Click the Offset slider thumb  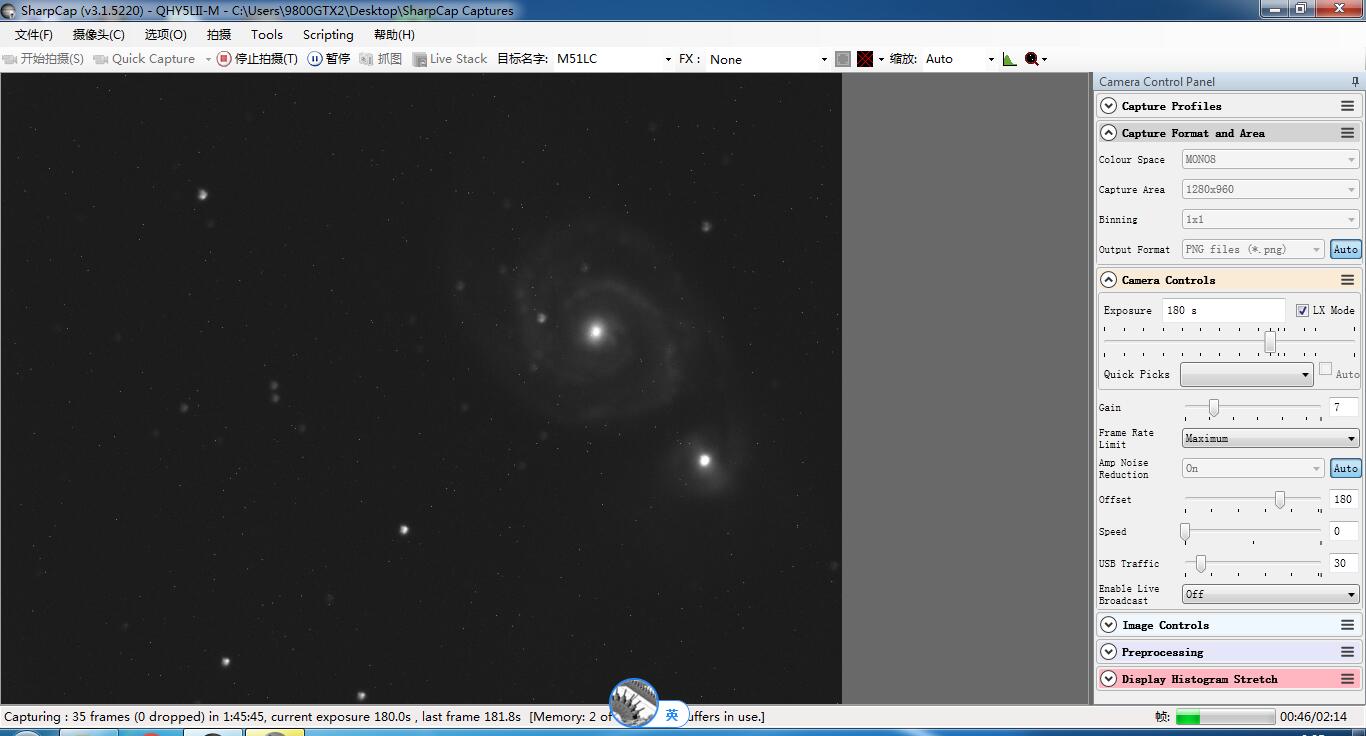(1279, 499)
